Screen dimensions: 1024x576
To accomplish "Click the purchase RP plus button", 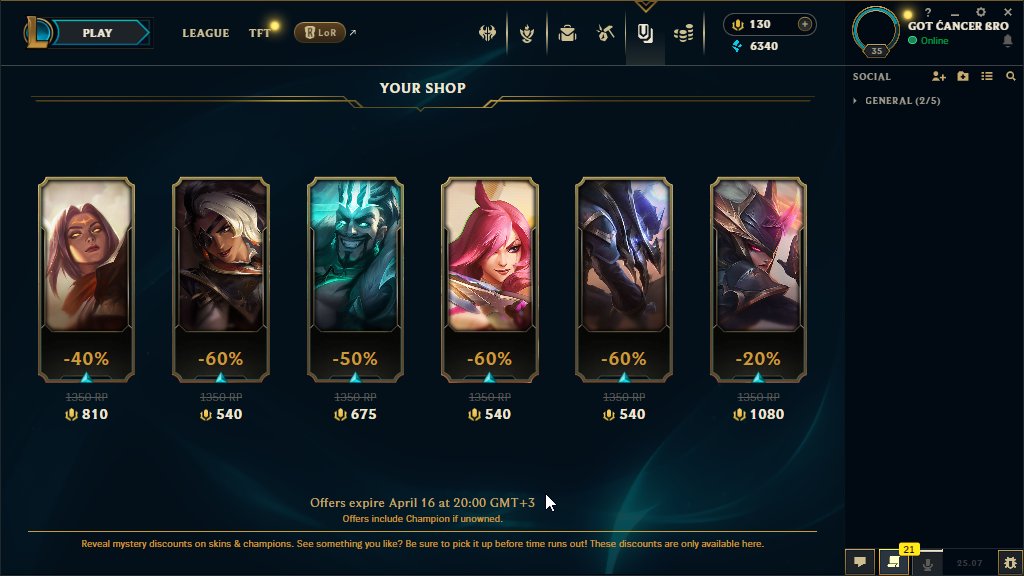I will click(805, 24).
